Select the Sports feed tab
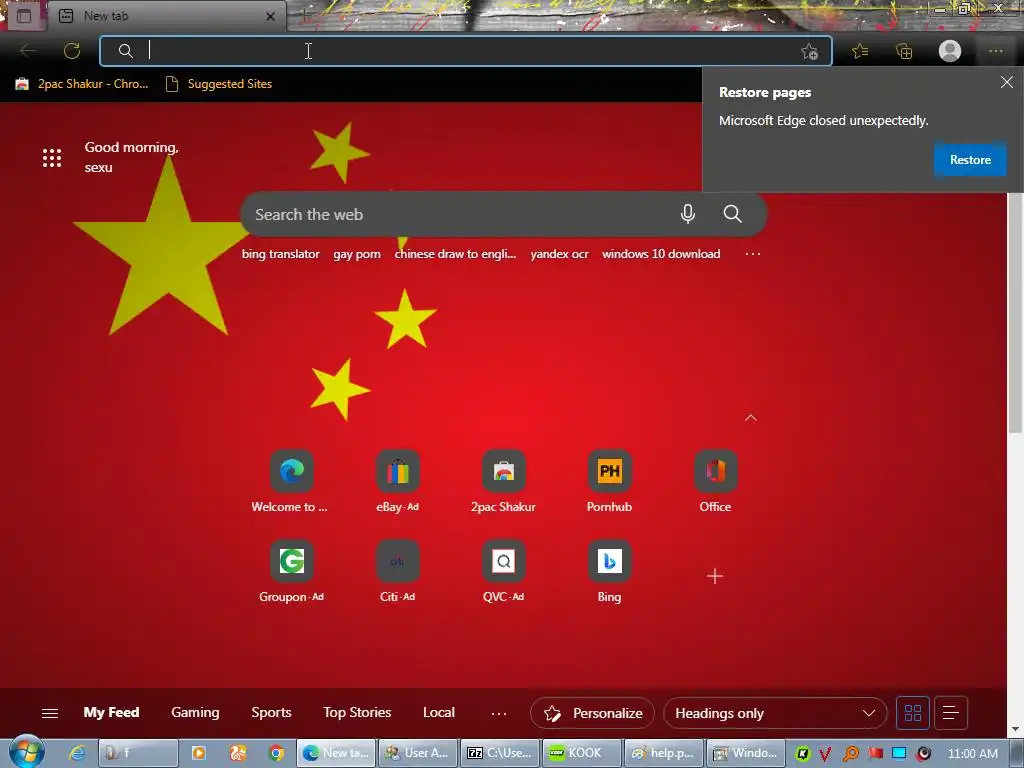1024x768 pixels. [272, 712]
